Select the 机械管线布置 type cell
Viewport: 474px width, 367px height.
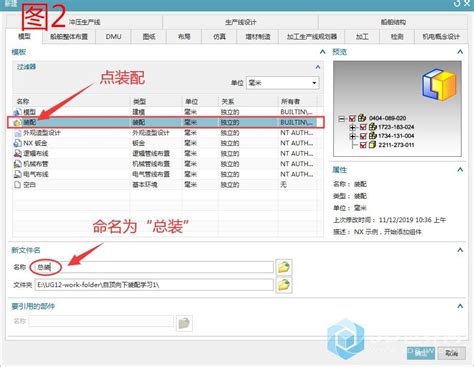pyautogui.click(x=151, y=164)
